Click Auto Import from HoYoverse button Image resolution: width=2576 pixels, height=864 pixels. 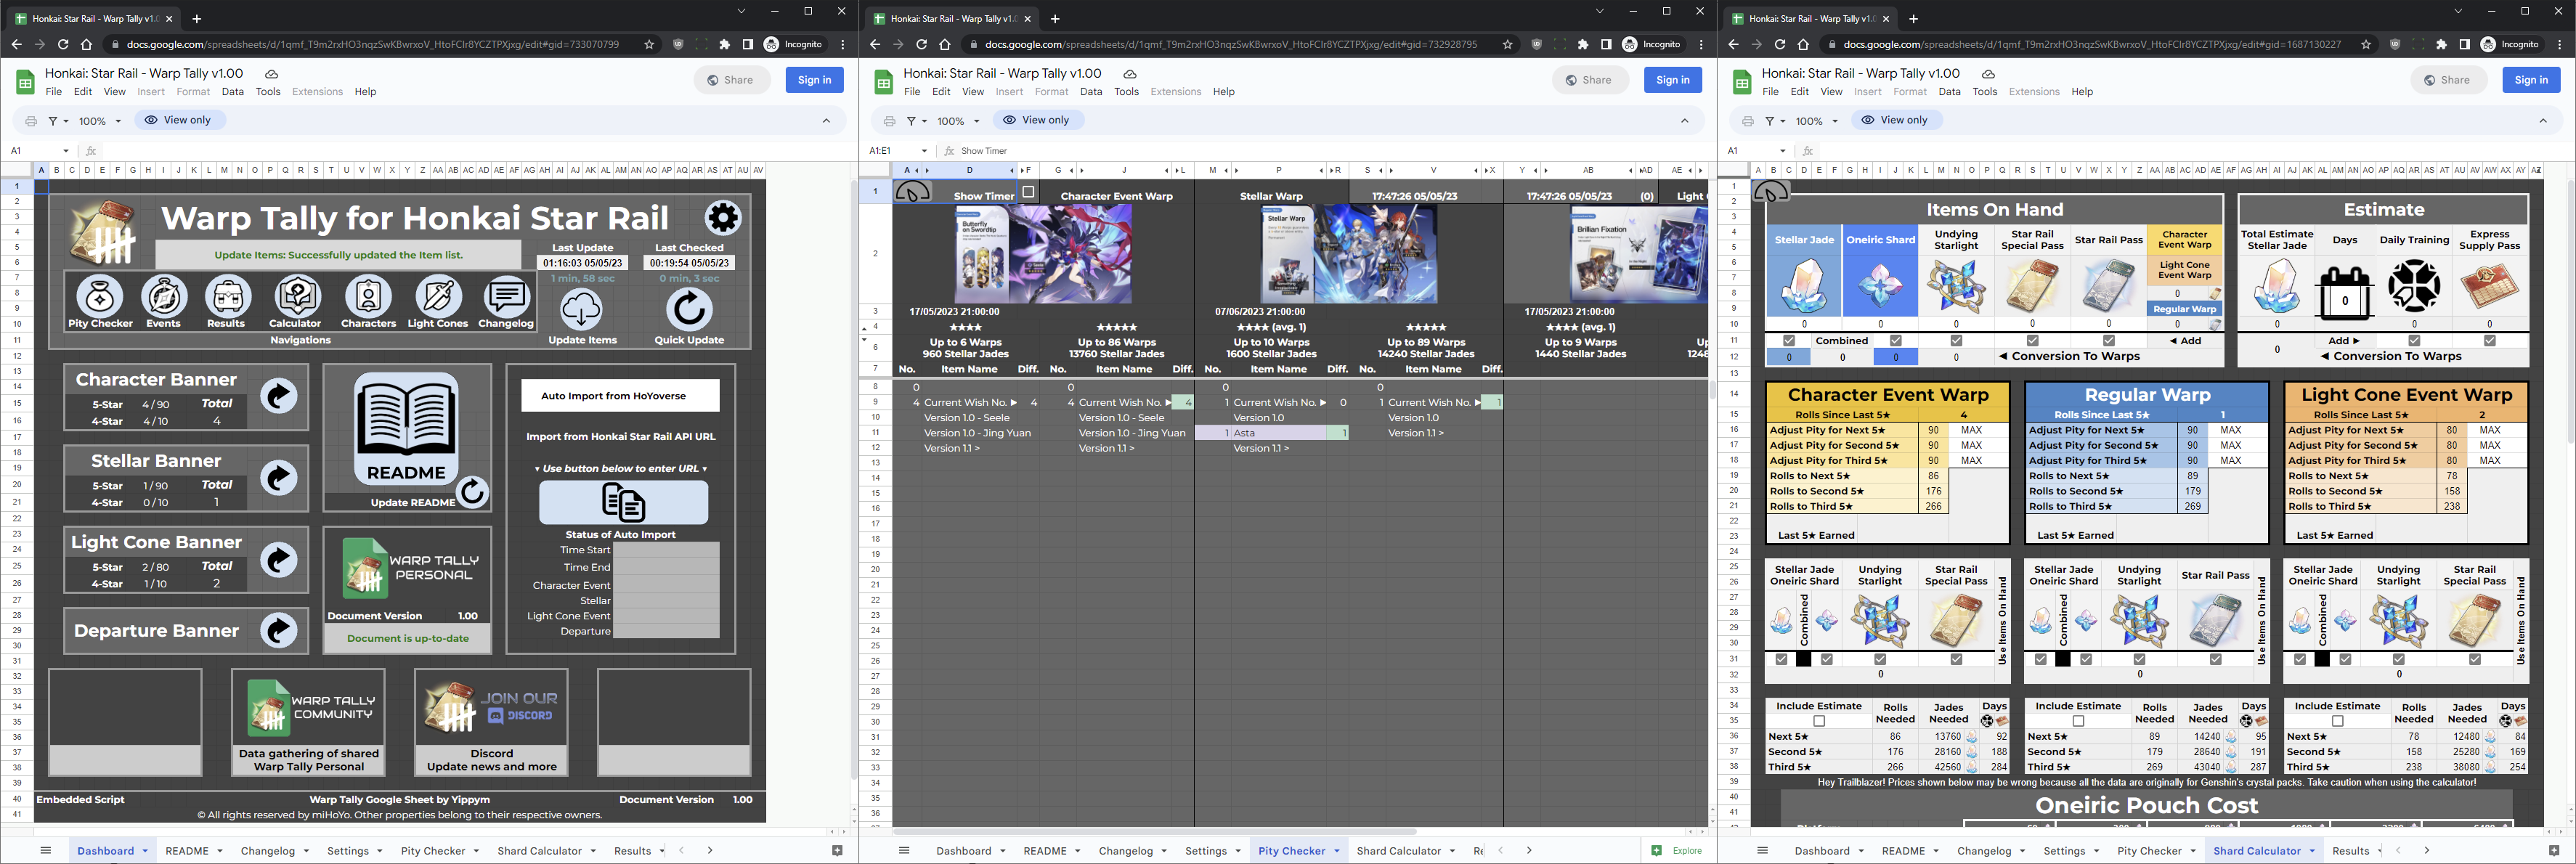click(x=620, y=396)
